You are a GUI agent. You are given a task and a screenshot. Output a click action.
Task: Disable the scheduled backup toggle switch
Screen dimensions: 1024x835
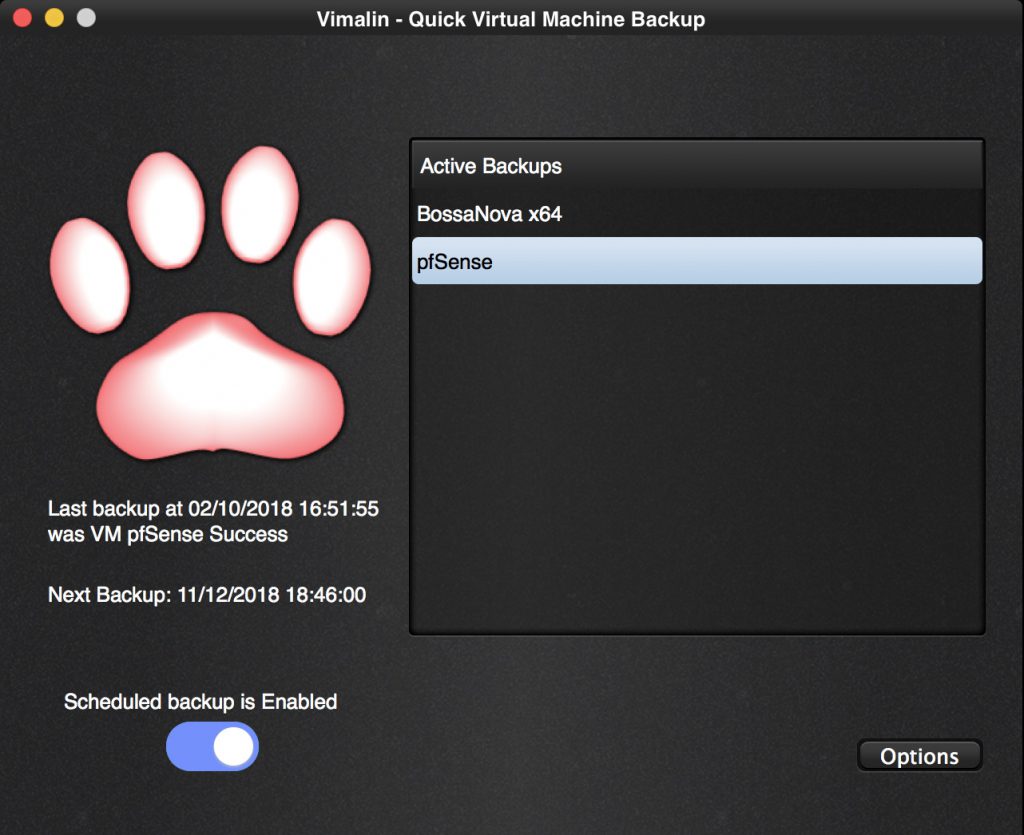click(x=212, y=747)
